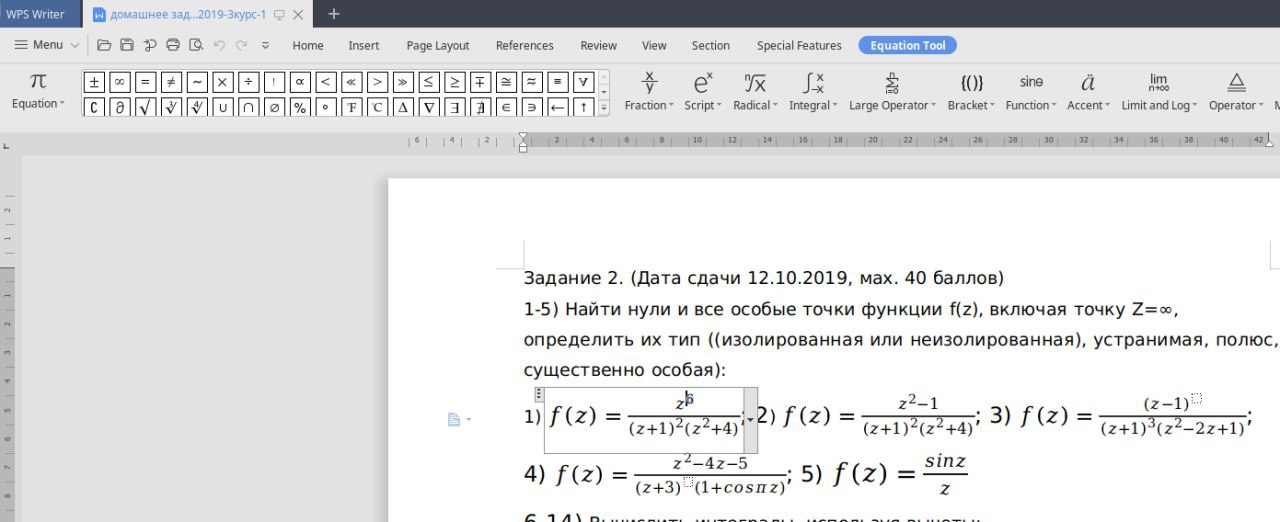Switch to the Insert tab
The height and width of the screenshot is (522, 1280).
coord(364,45)
